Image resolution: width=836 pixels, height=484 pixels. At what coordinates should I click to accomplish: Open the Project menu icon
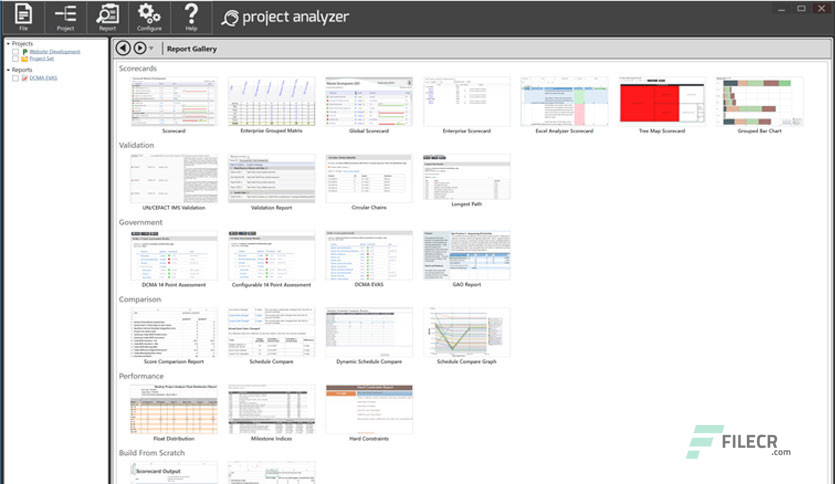coord(66,17)
